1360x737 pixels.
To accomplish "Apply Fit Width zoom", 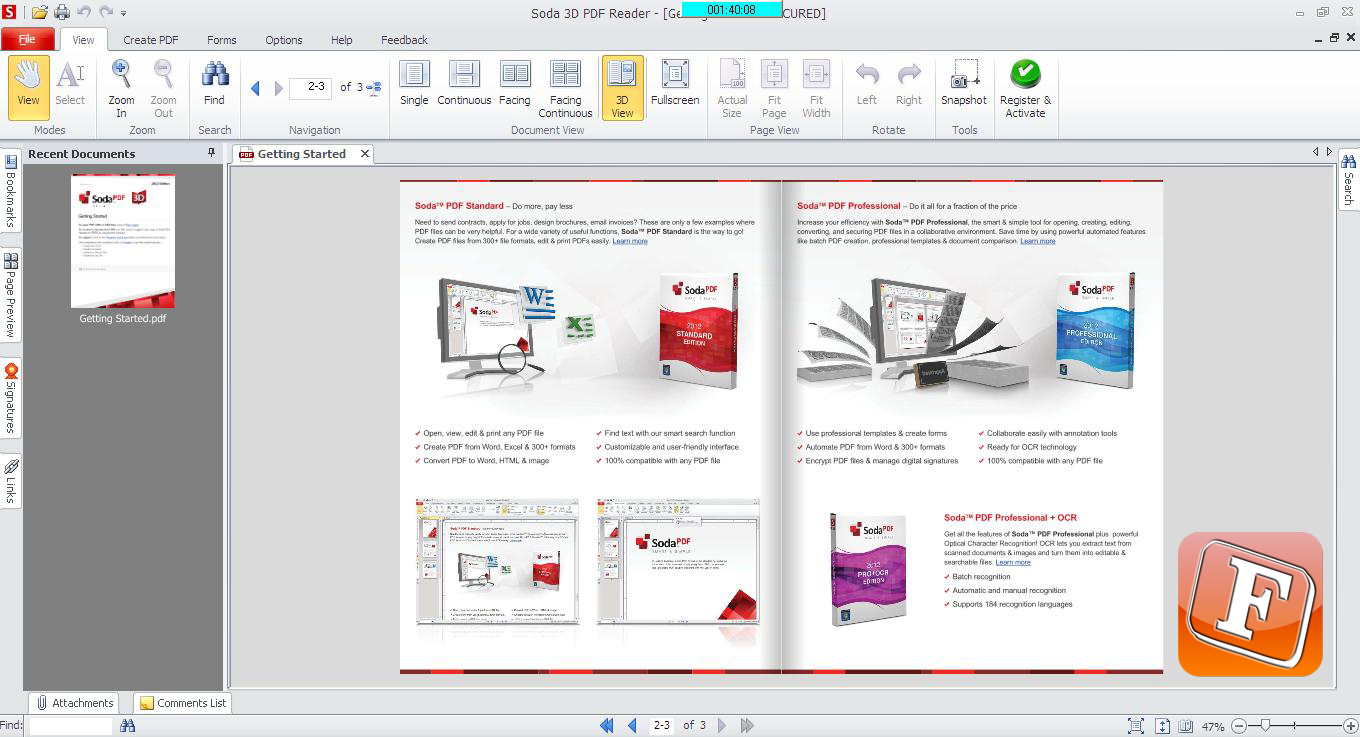I will click(x=816, y=87).
